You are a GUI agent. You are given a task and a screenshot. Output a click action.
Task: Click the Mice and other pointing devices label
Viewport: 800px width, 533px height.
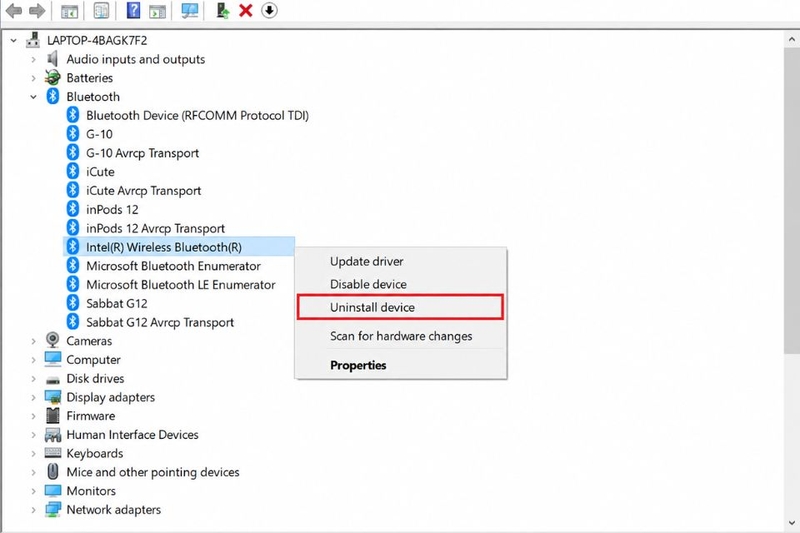153,472
